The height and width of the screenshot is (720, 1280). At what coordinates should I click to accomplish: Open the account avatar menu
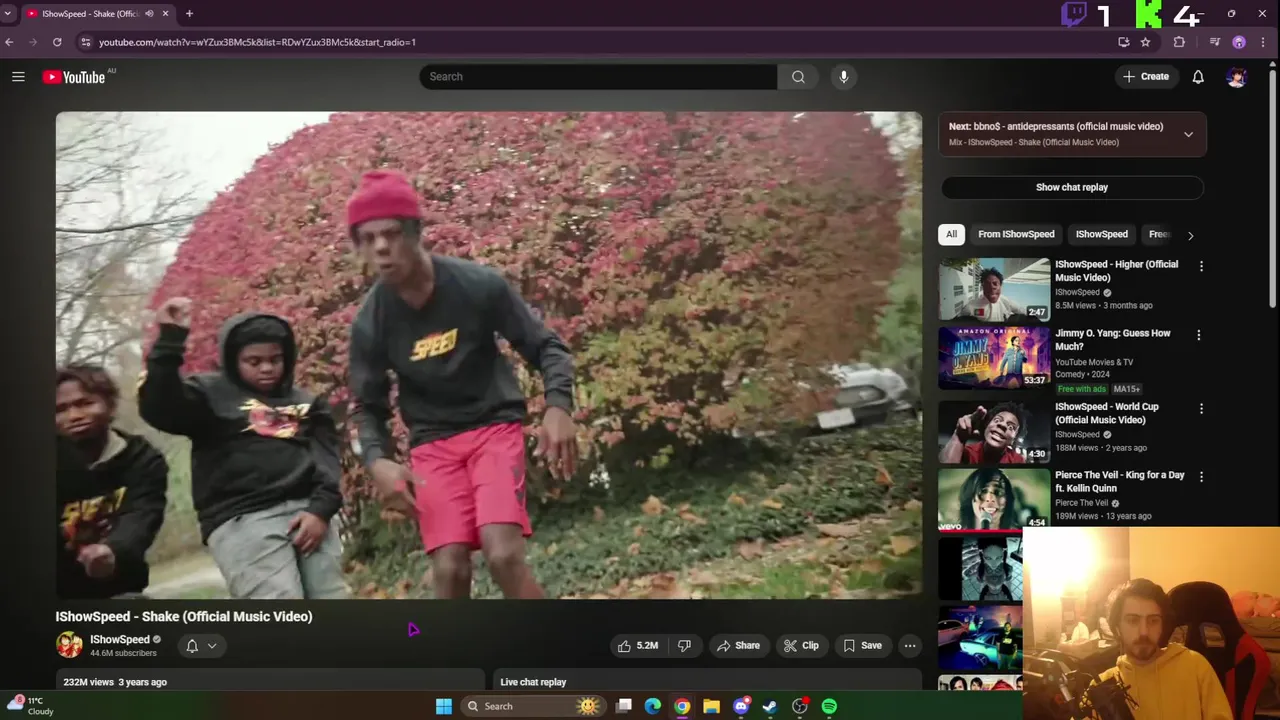pyautogui.click(x=1237, y=77)
